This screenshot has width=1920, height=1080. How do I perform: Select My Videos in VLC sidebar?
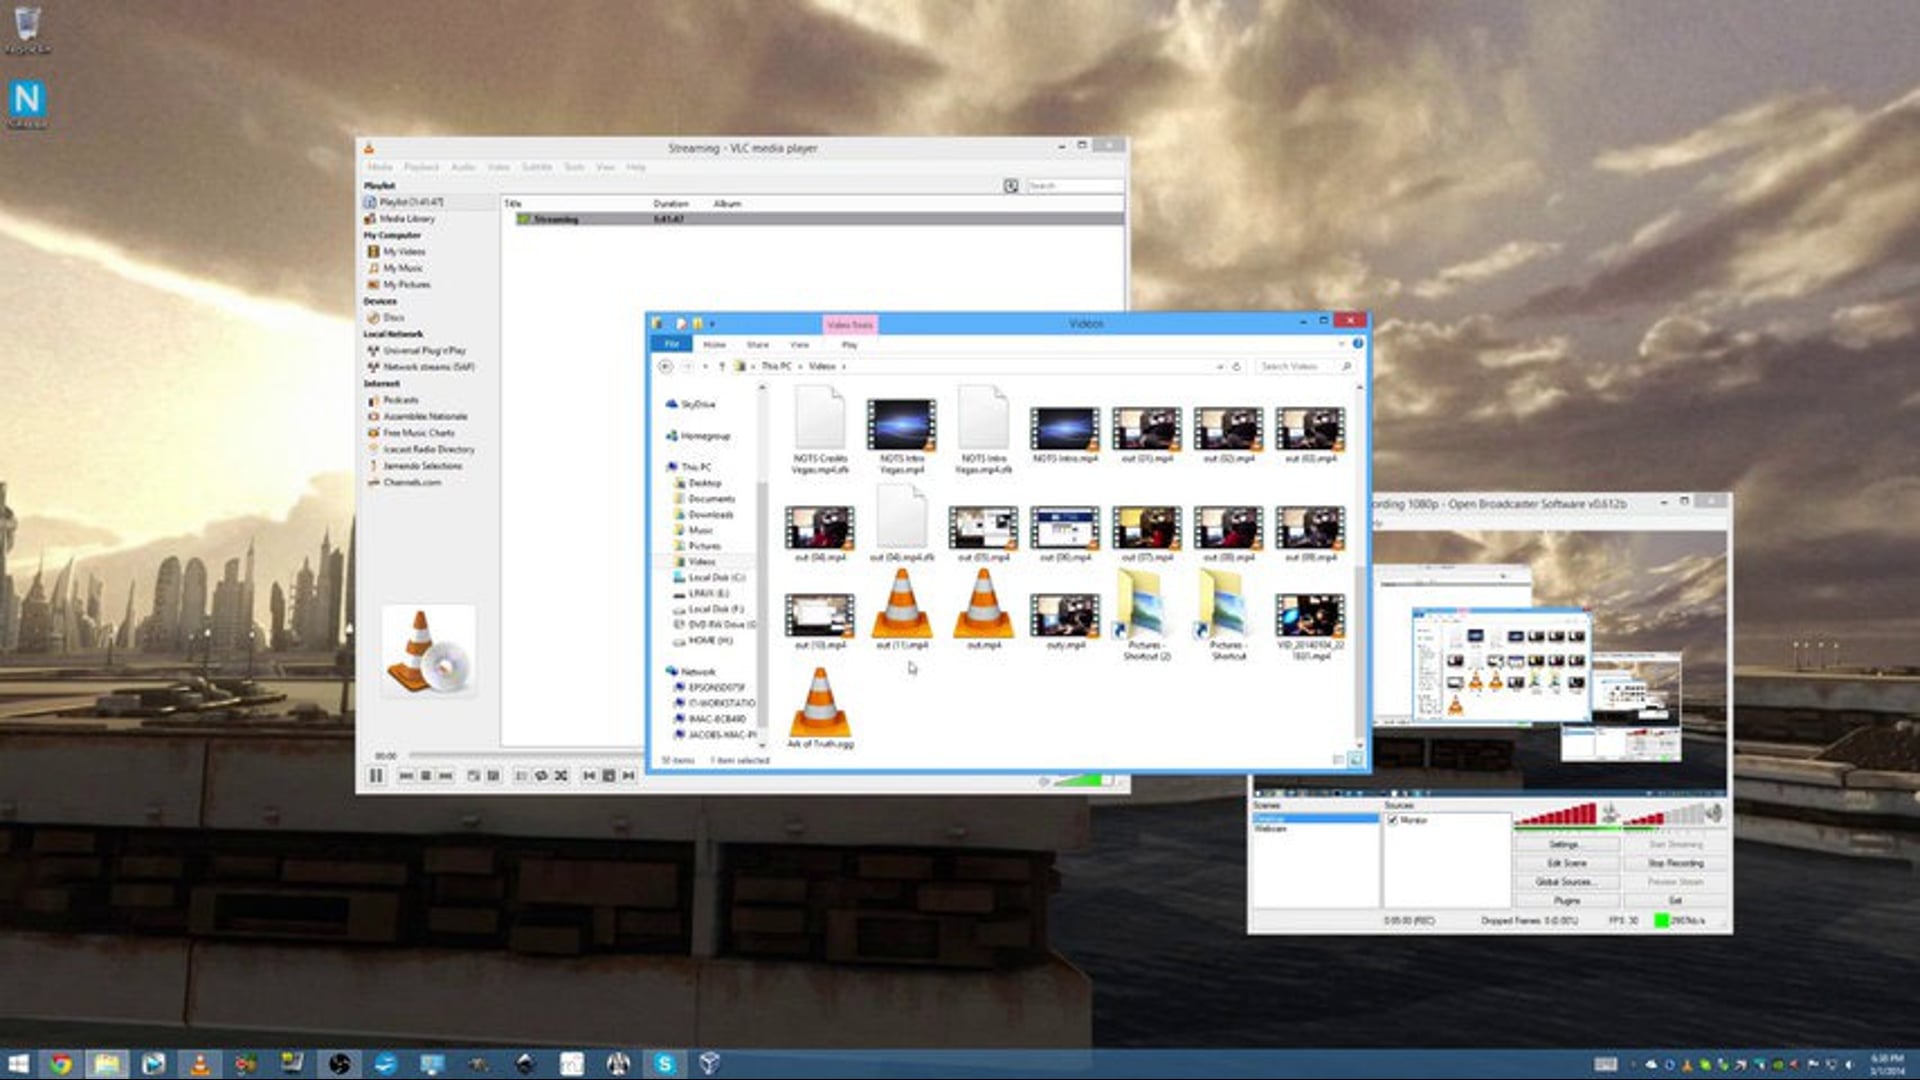point(397,252)
